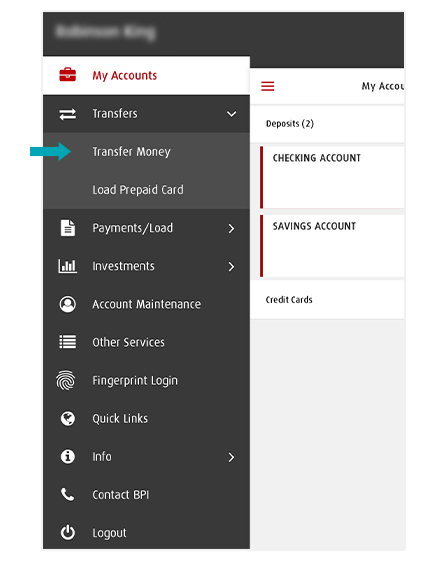Screen dimensions: 430x563
Task: Open the Investments menu label
Action: pyautogui.click(x=123, y=266)
